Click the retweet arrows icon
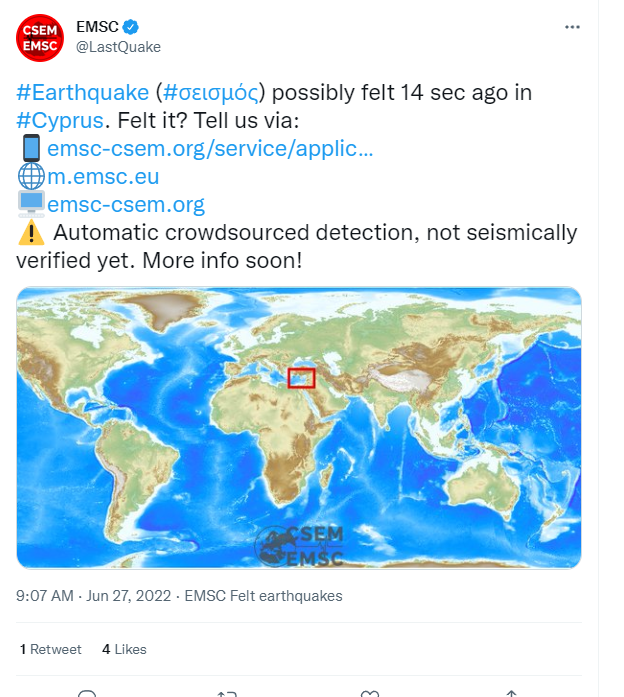Screen dimensions: 624x697 pyautogui.click(x=227, y=693)
